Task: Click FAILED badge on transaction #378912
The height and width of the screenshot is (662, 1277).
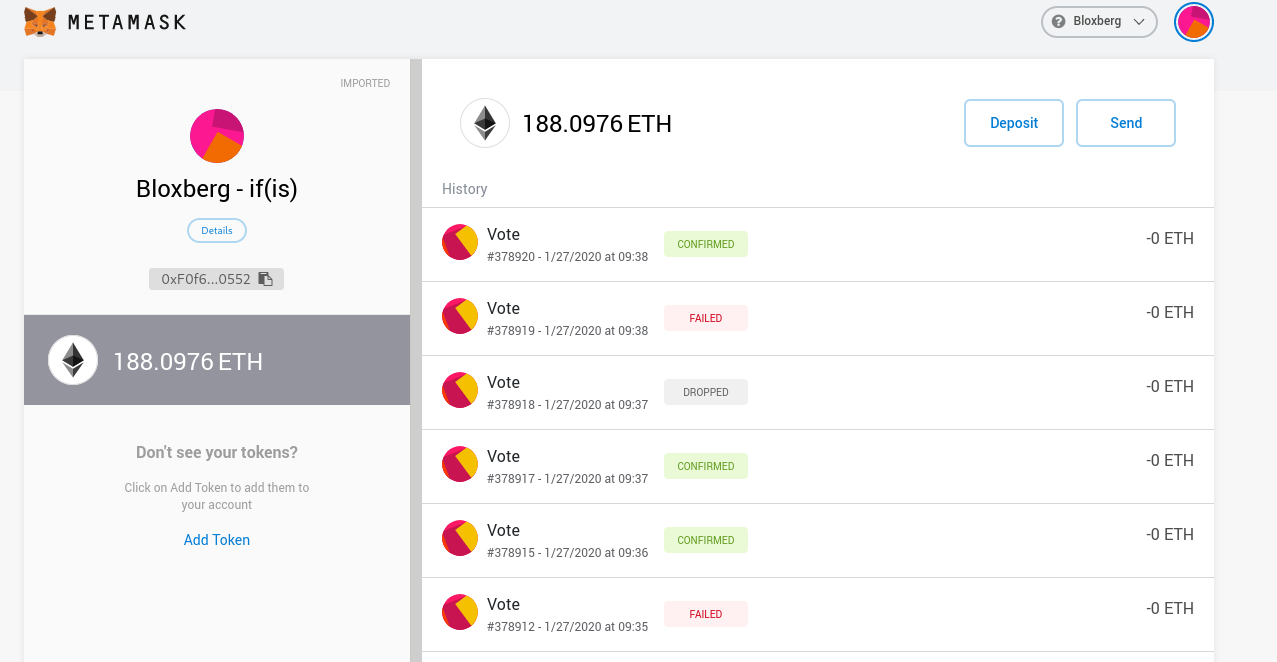Action: point(706,614)
